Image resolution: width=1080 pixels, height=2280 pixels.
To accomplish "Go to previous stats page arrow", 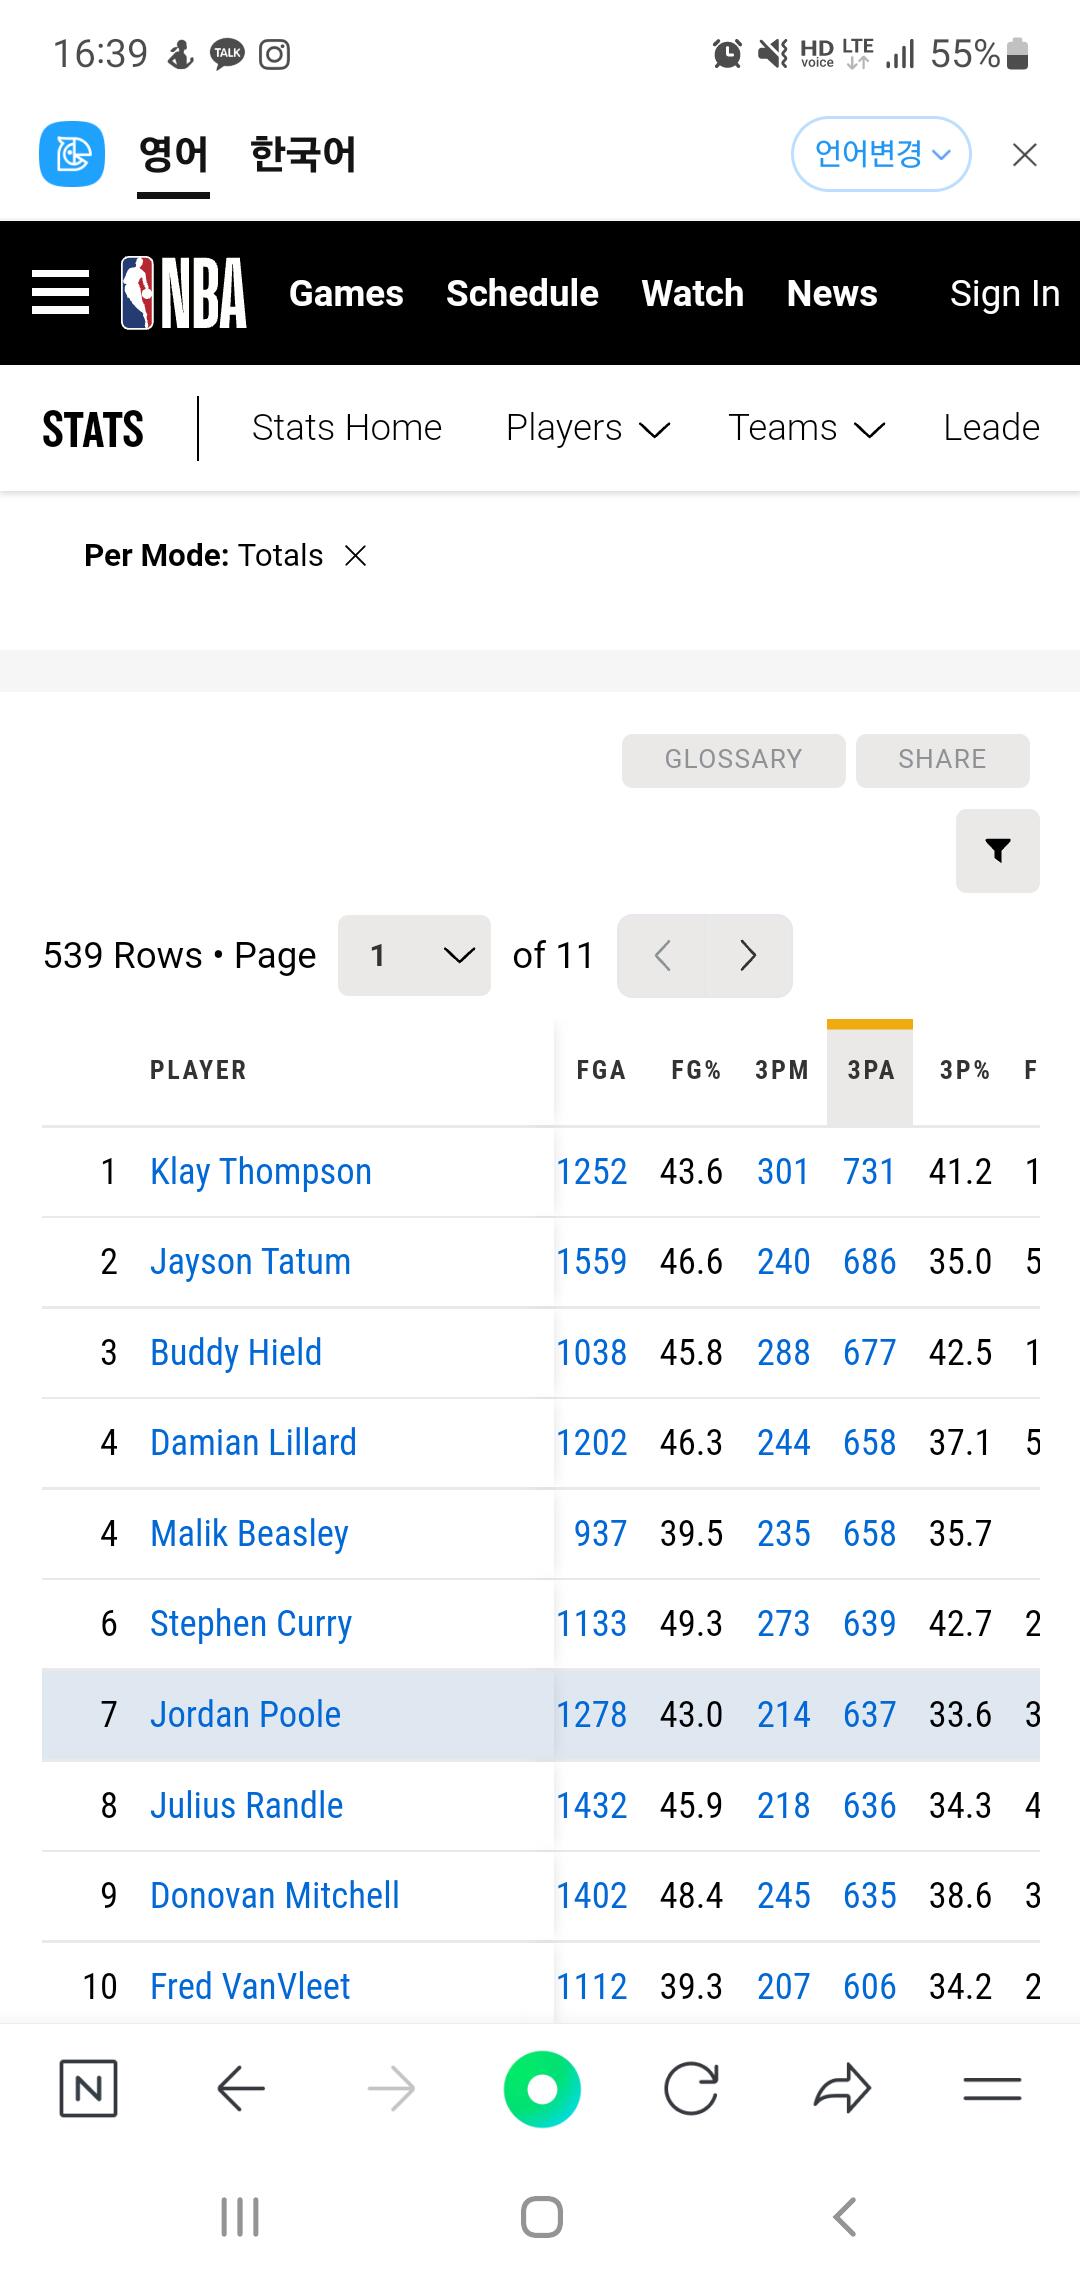I will (662, 956).
